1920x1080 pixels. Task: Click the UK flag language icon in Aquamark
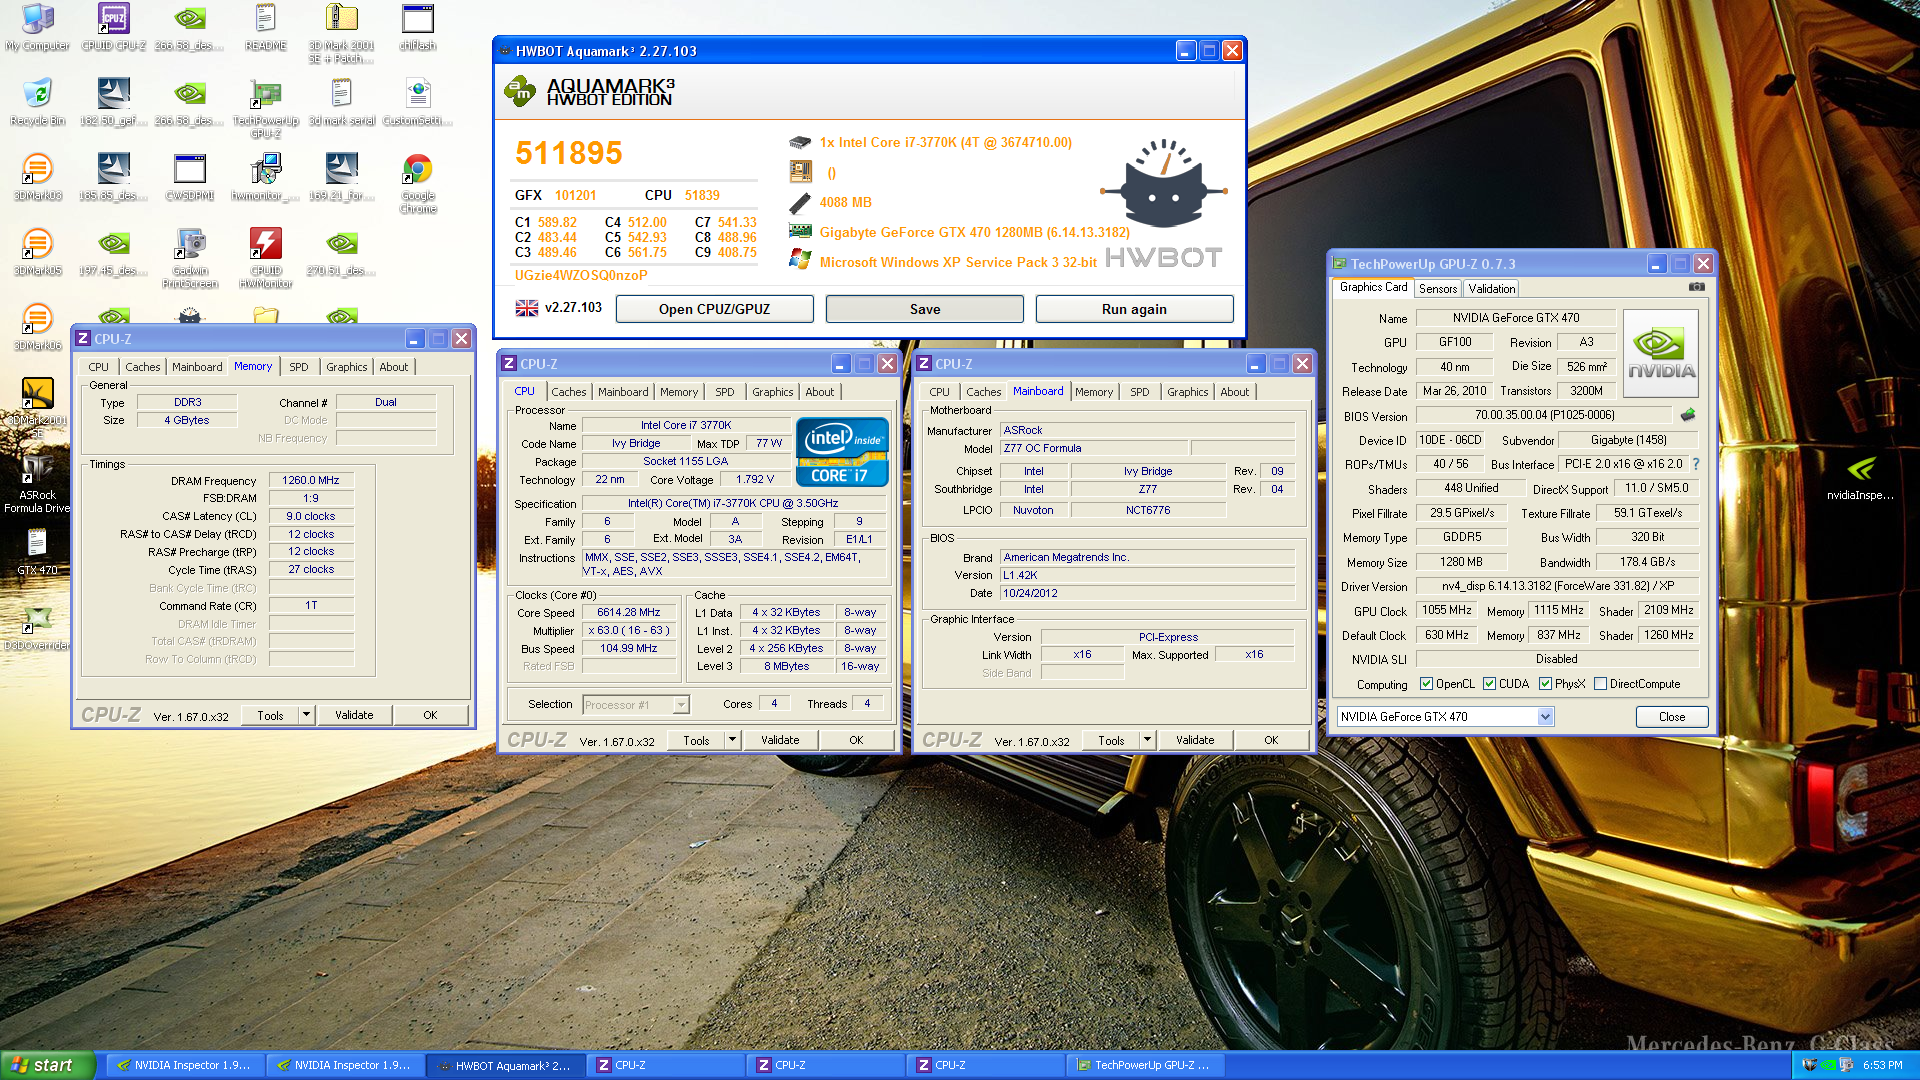click(526, 308)
